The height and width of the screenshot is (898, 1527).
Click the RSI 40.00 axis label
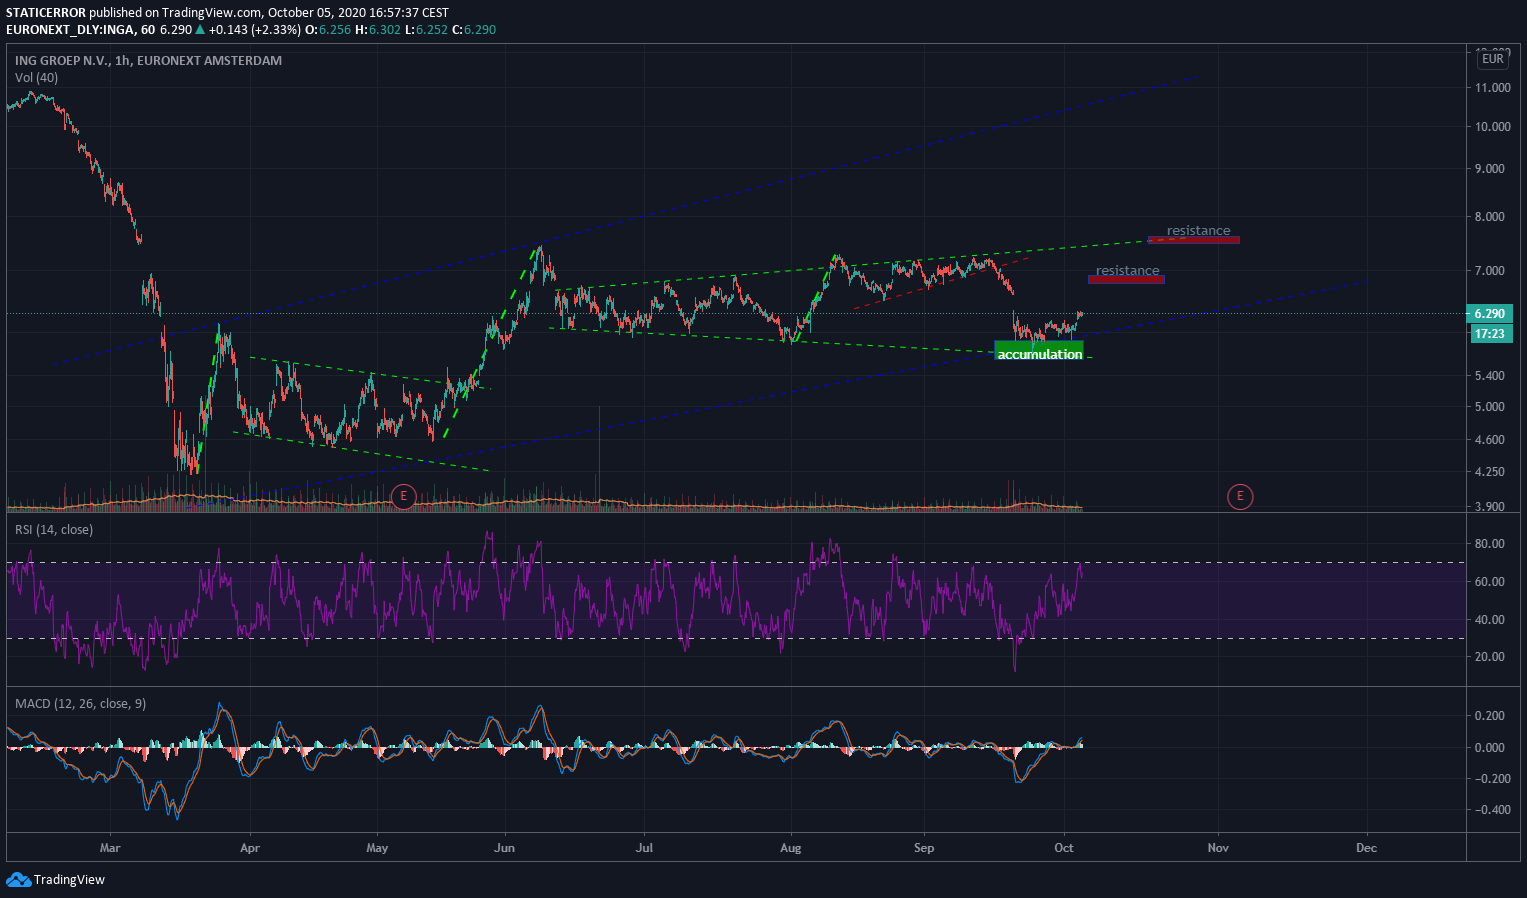pos(1489,620)
